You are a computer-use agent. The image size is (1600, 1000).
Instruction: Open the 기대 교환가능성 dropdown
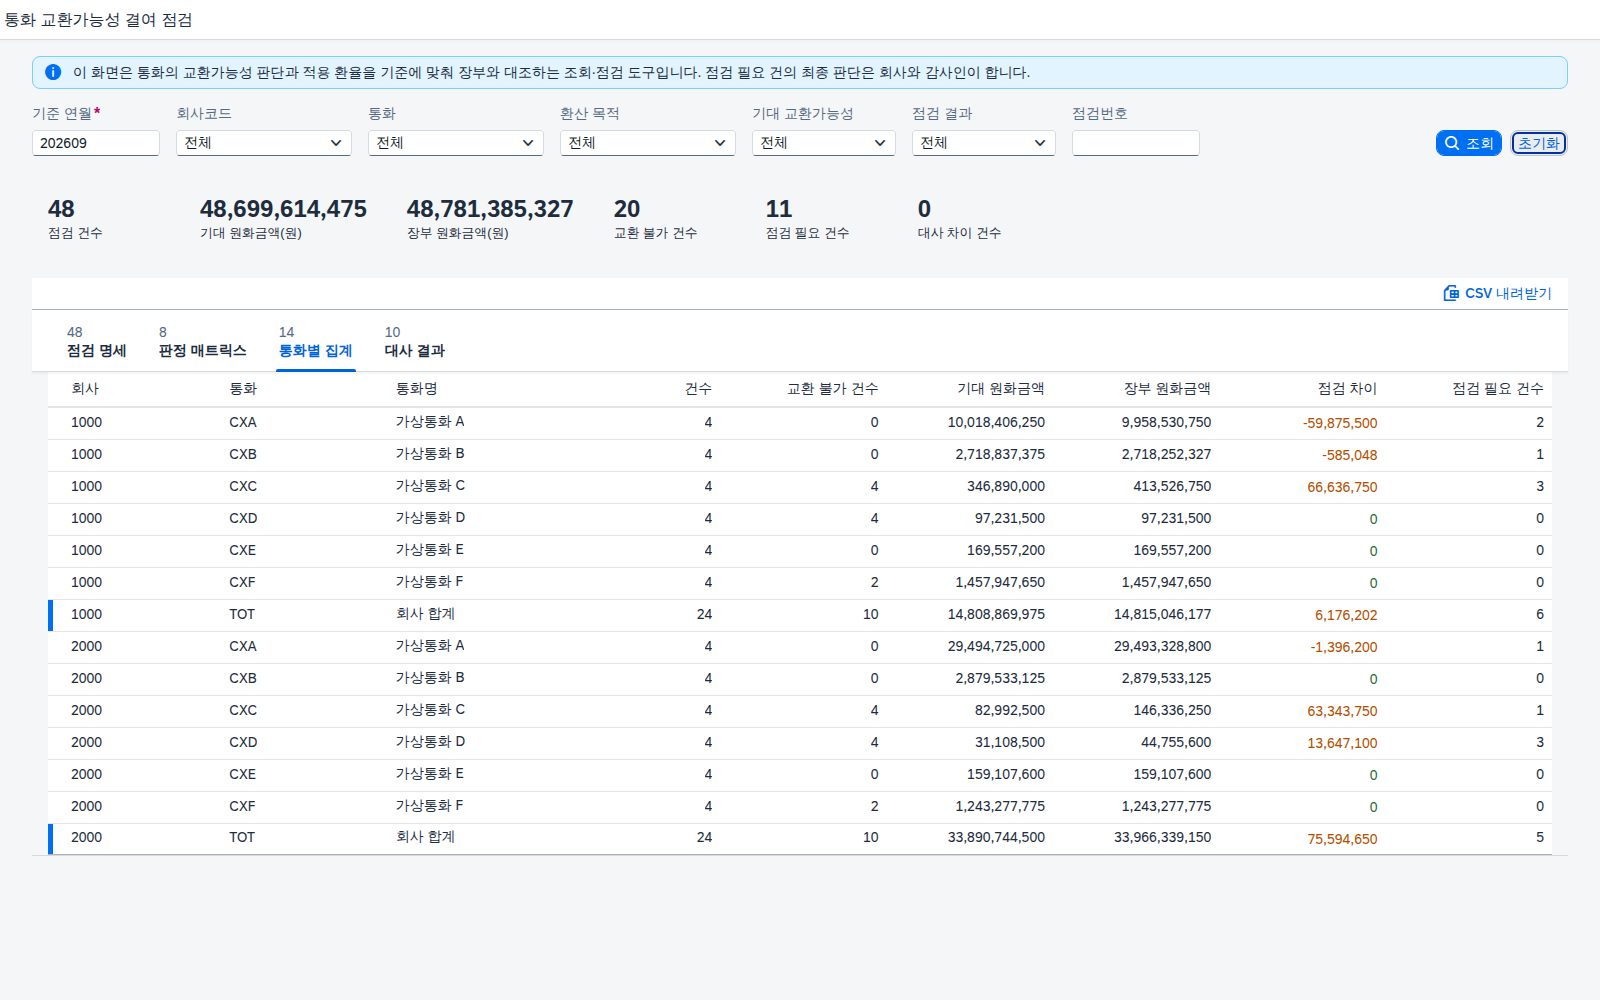(824, 143)
